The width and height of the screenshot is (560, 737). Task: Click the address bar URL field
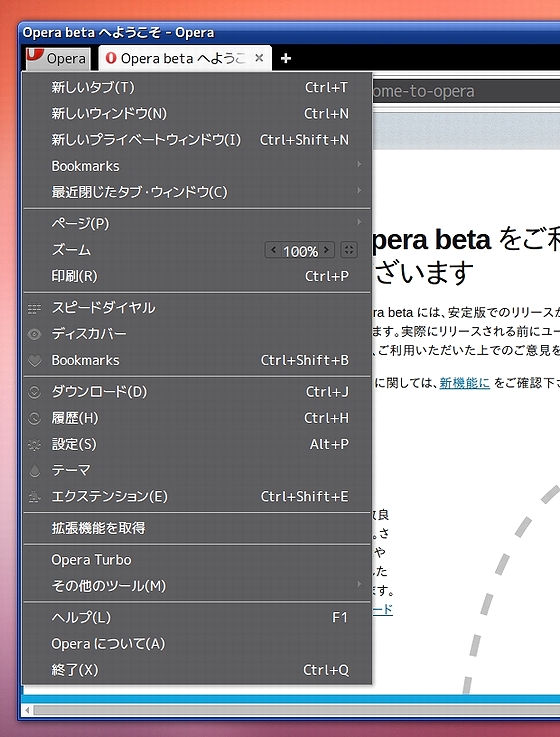click(x=465, y=91)
